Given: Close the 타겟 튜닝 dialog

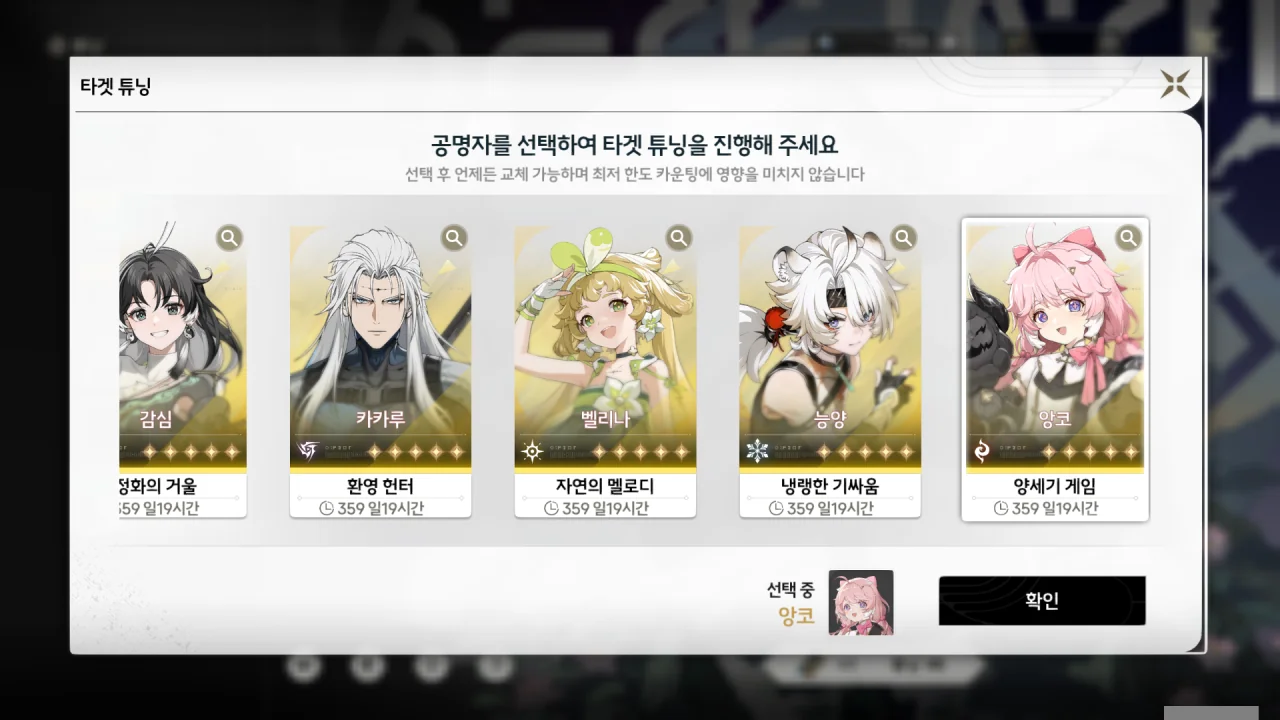Looking at the screenshot, I should pyautogui.click(x=1174, y=84).
